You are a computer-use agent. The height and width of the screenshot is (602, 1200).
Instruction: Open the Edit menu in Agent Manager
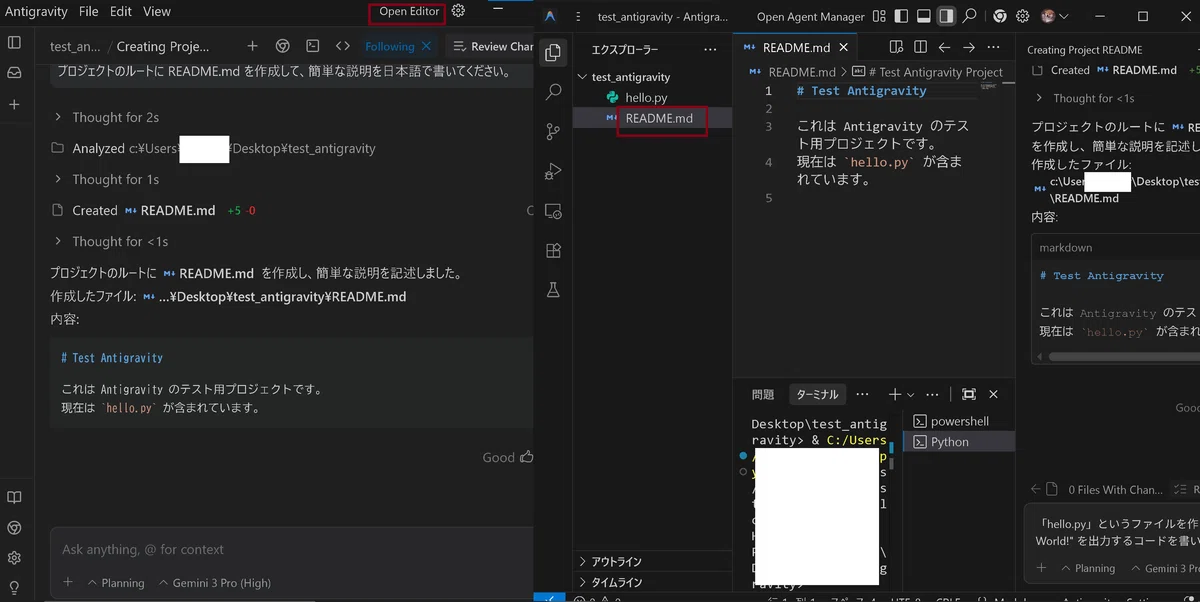point(121,12)
